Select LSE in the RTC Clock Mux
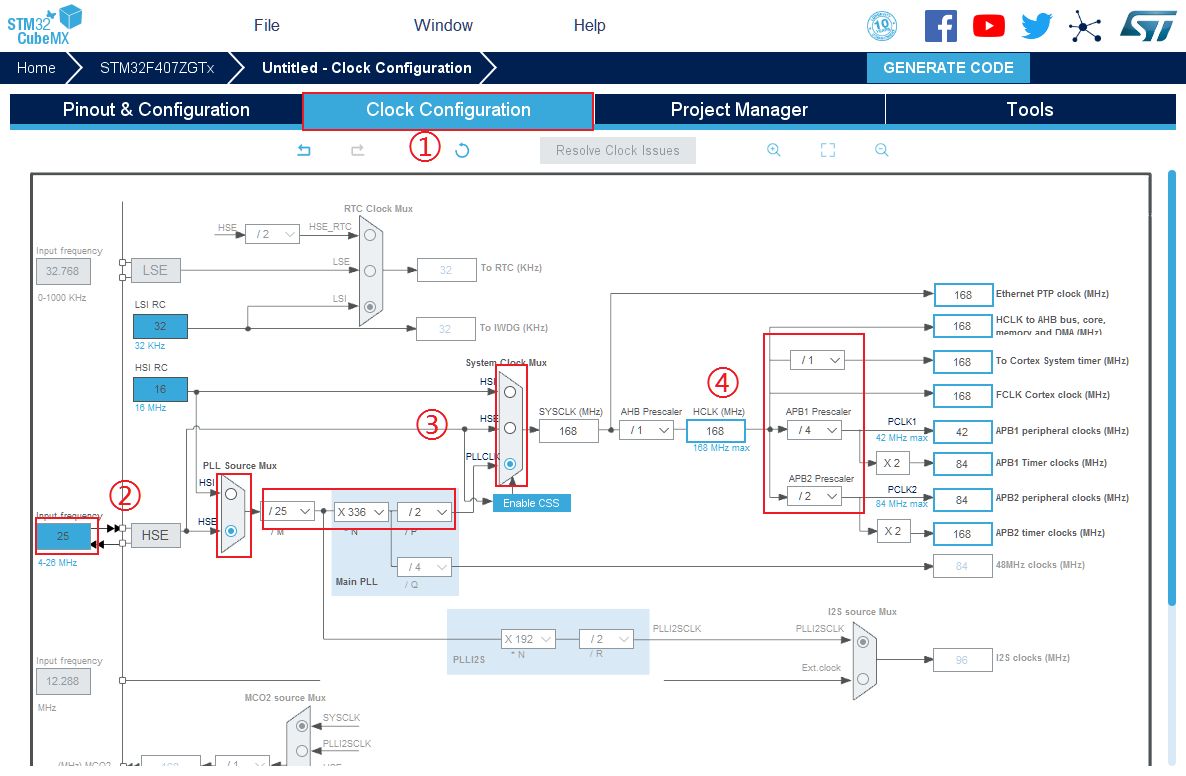Screen dimensions: 1186x776 pyautogui.click(x=370, y=270)
